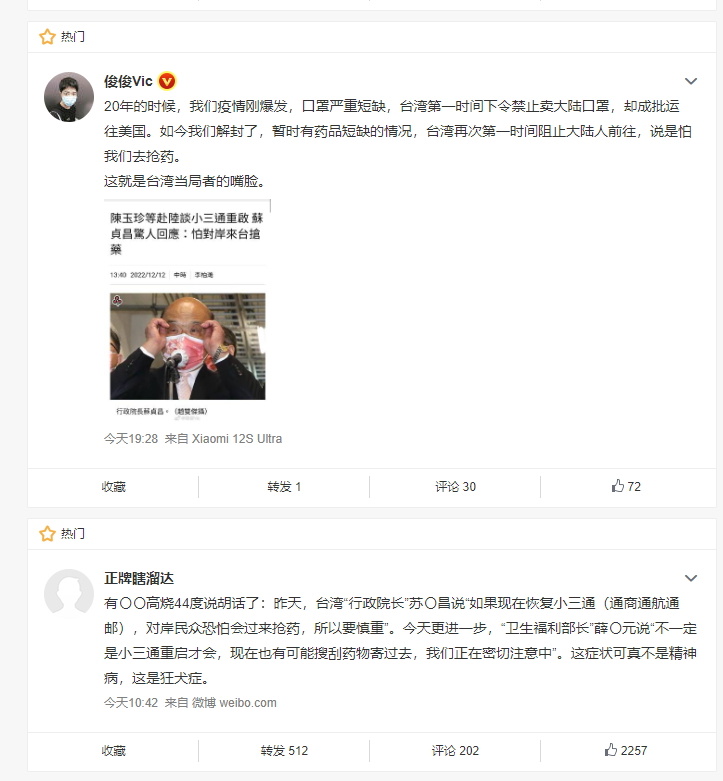Open the 正牌瞎溜达 username link

139,578
